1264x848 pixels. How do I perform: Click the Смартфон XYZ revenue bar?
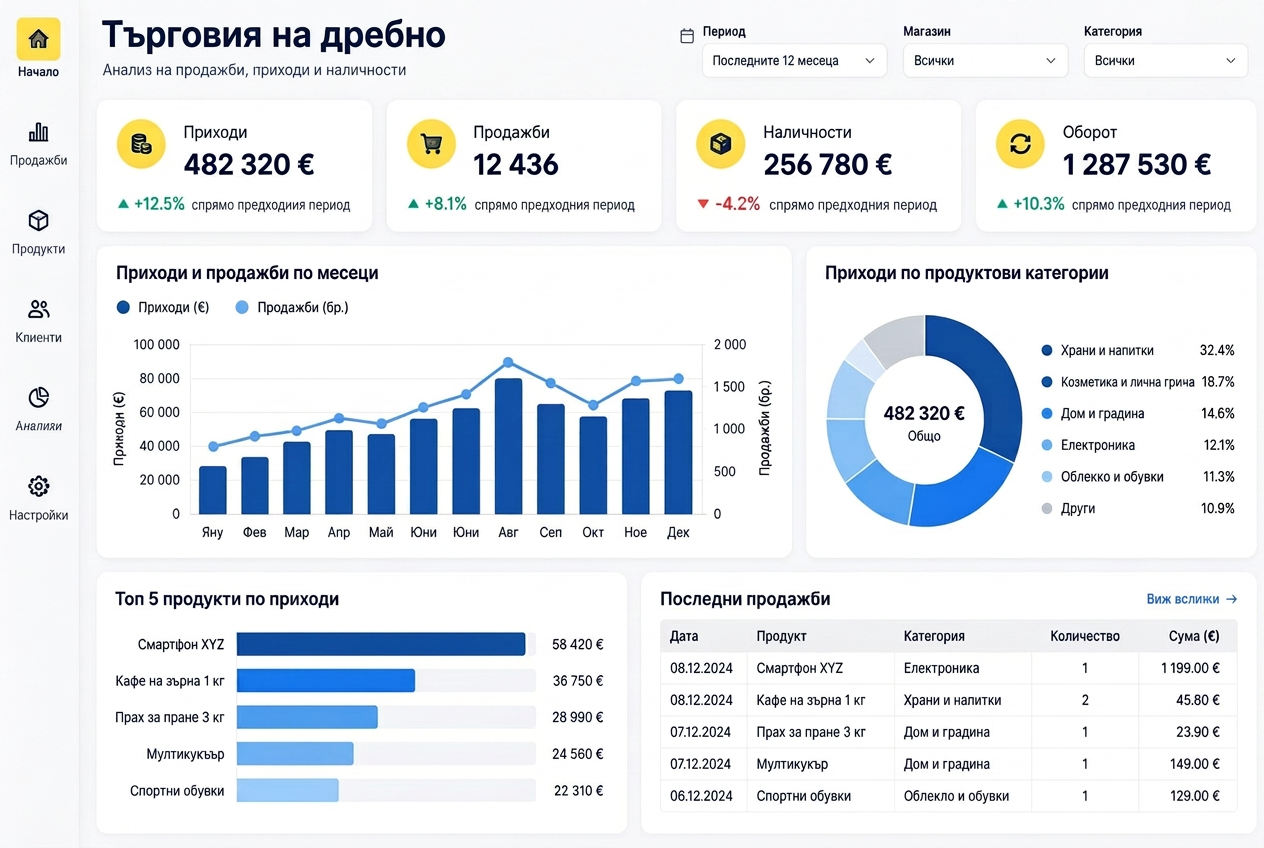click(x=381, y=644)
